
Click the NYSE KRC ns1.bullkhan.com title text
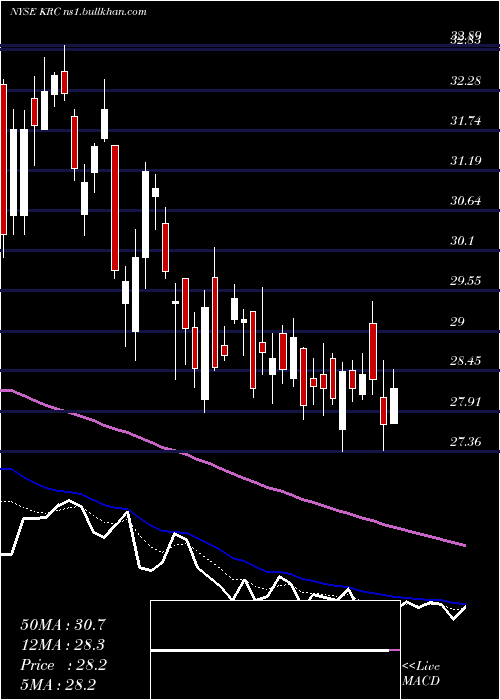point(79,12)
